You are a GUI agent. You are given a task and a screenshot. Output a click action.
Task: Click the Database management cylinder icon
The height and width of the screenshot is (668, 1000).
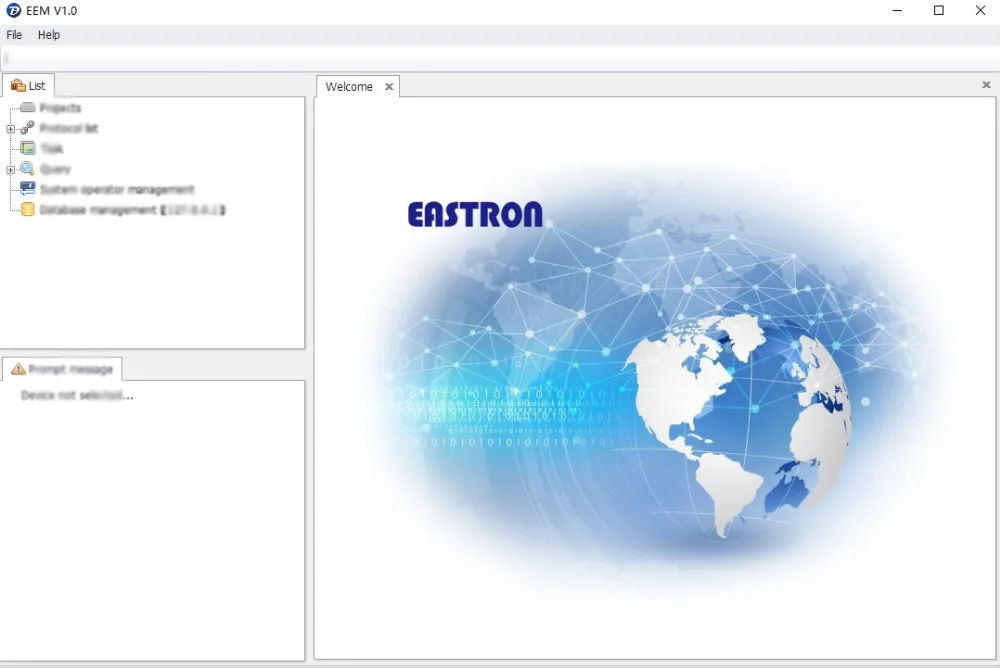tap(27, 209)
